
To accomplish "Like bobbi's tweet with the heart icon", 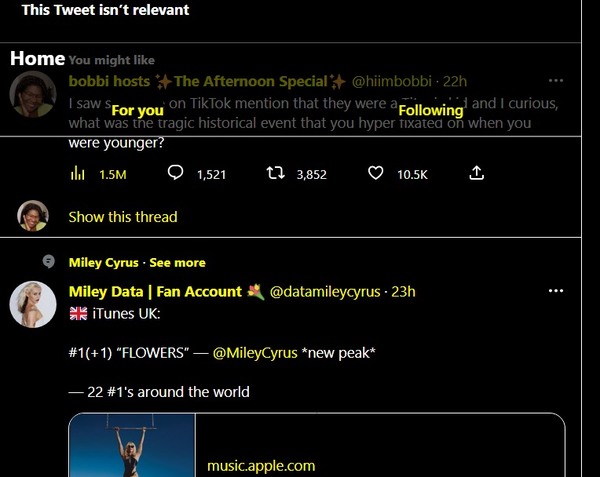I will pos(375,173).
